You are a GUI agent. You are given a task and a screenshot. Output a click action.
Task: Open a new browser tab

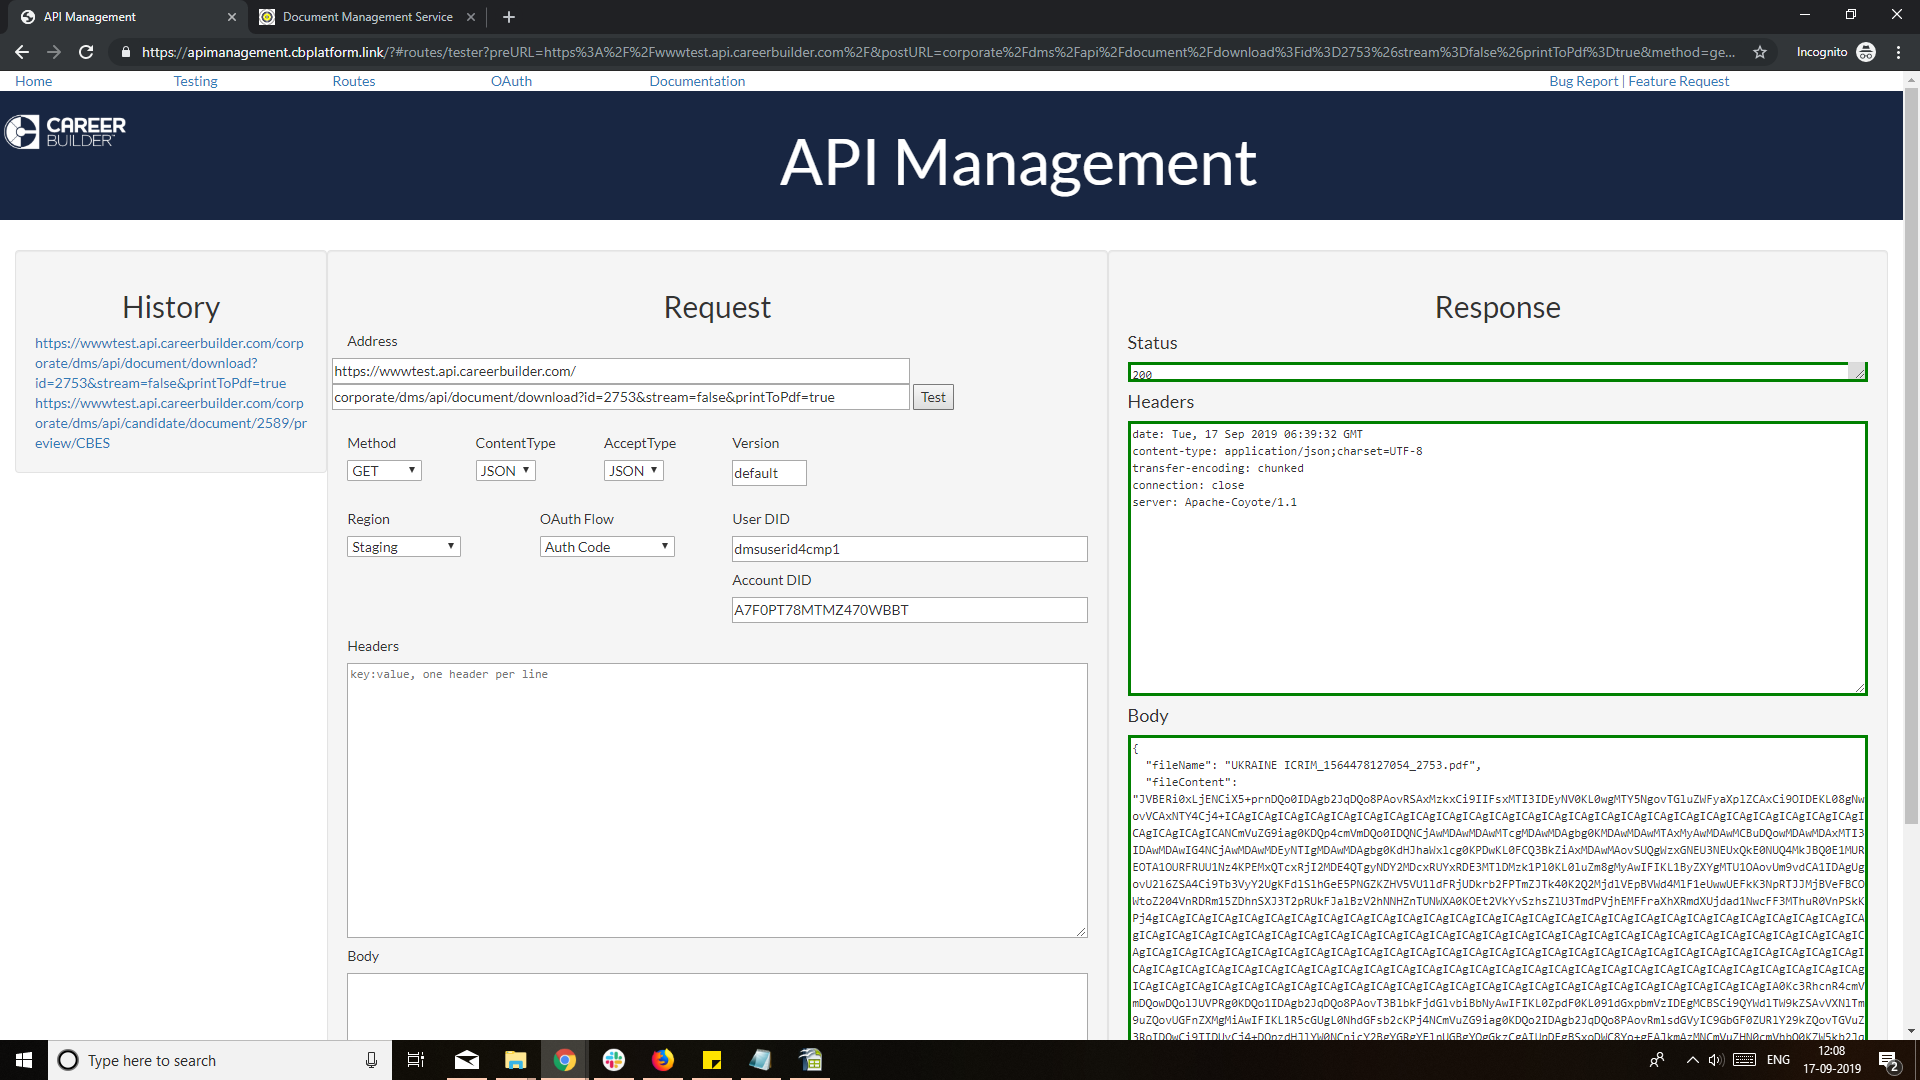click(x=509, y=17)
